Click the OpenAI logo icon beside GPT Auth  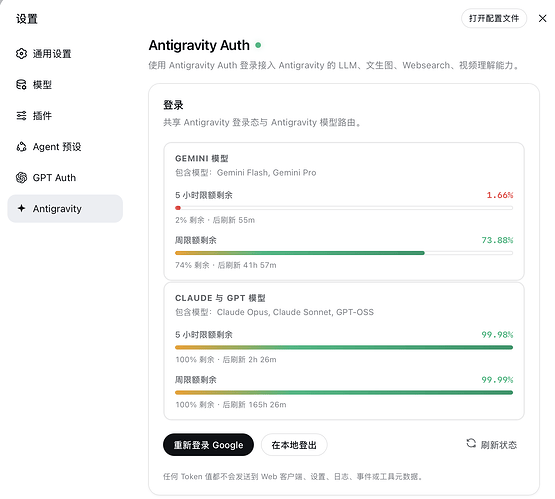pos(21,177)
